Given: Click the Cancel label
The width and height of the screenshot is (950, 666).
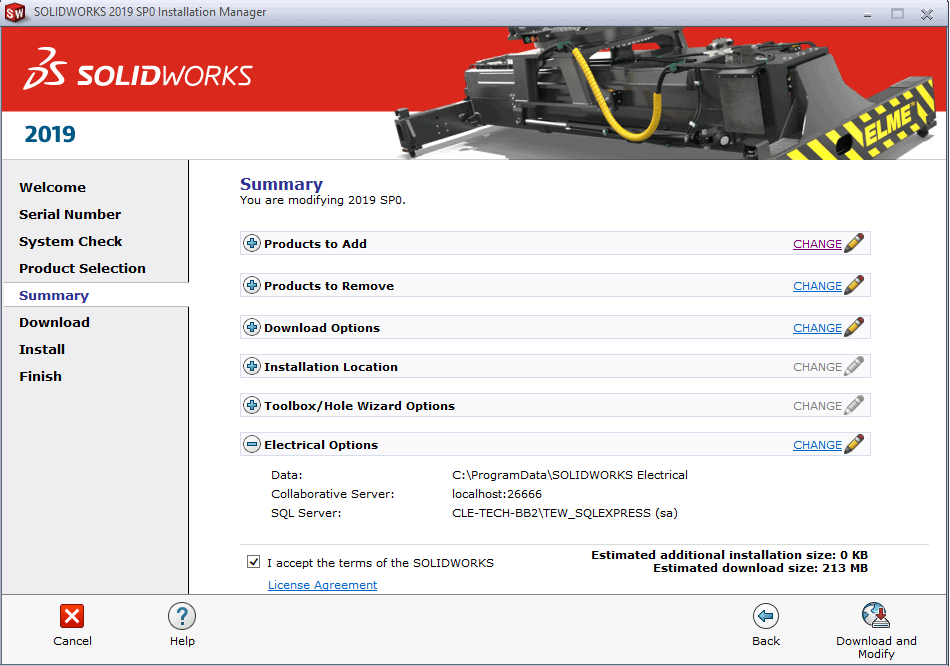Looking at the screenshot, I should (72, 641).
